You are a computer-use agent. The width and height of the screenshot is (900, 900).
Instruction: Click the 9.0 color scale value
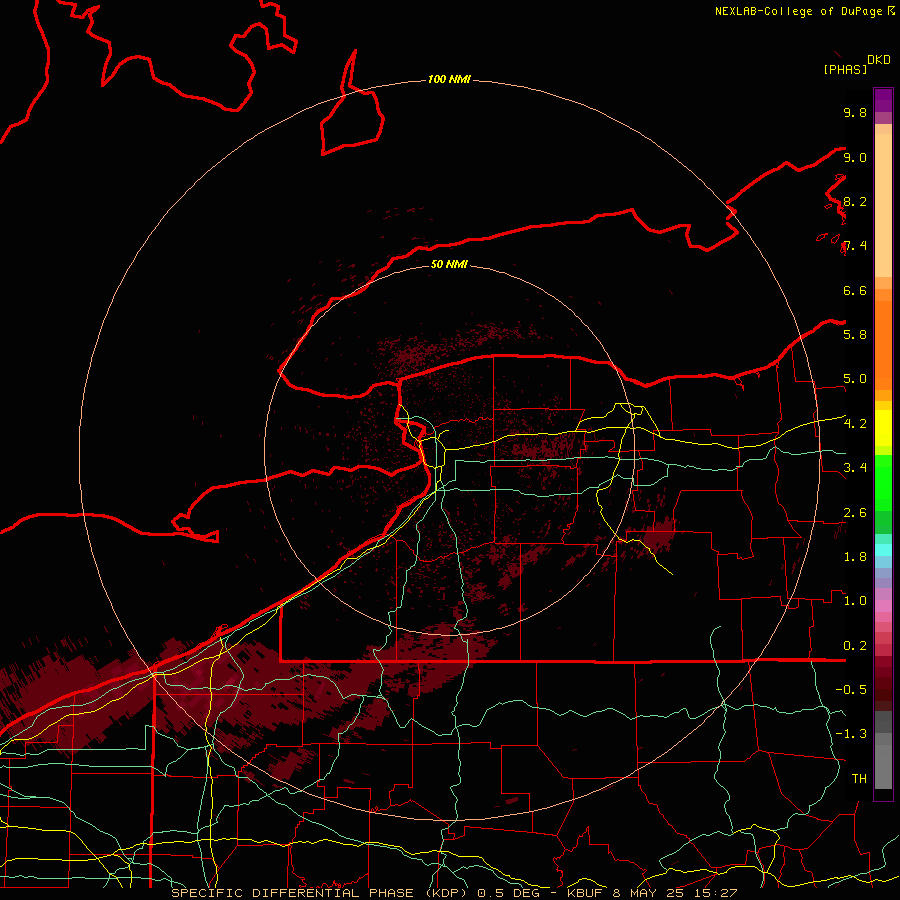(855, 157)
